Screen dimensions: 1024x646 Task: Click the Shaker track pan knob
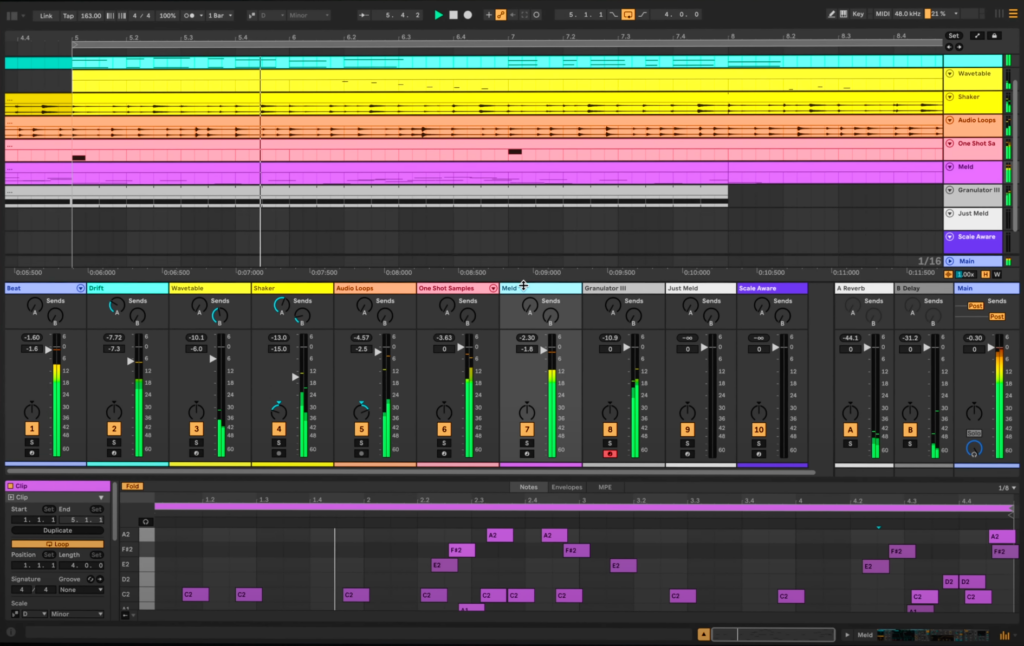tap(279, 412)
